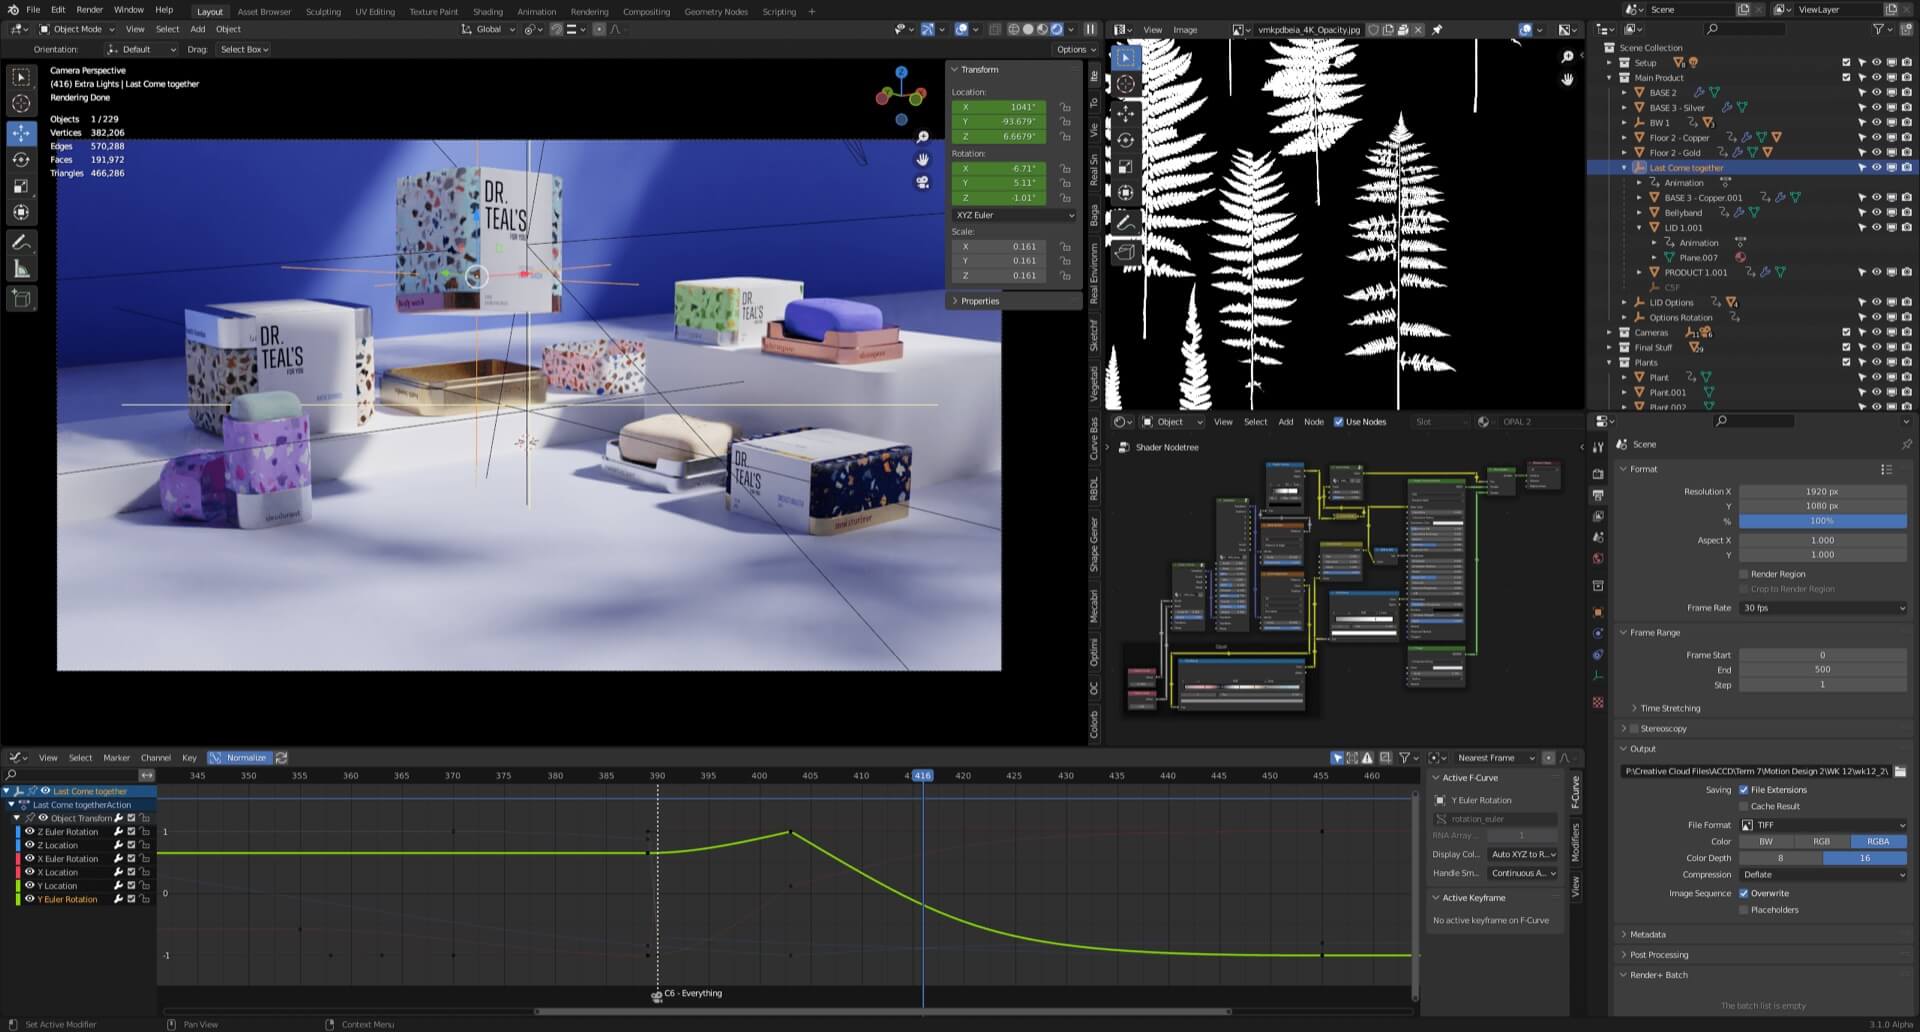Expand the Time Stretching subpanel
This screenshot has height=1032, width=1920.
(1669, 708)
